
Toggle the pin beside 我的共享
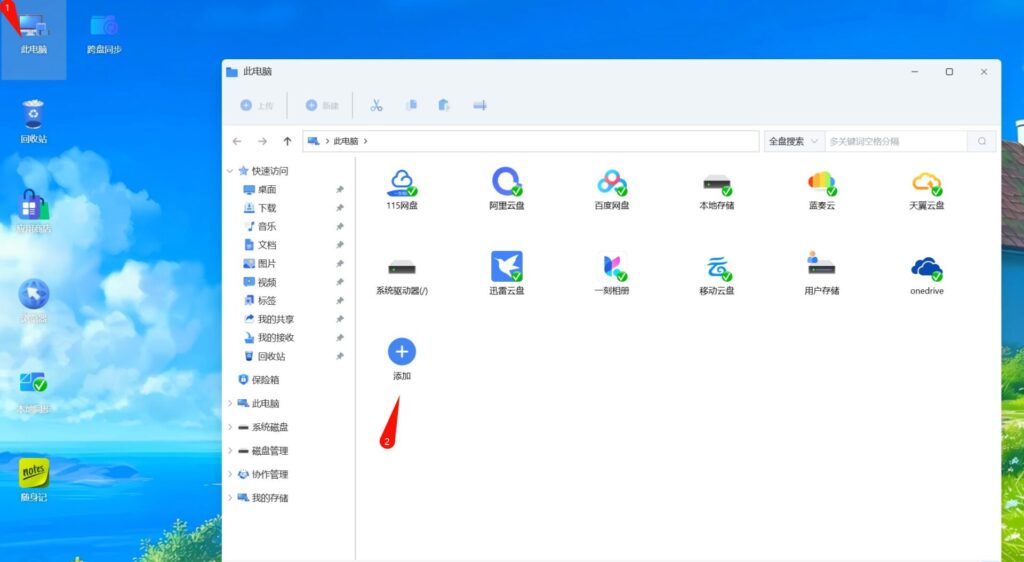pyautogui.click(x=340, y=319)
